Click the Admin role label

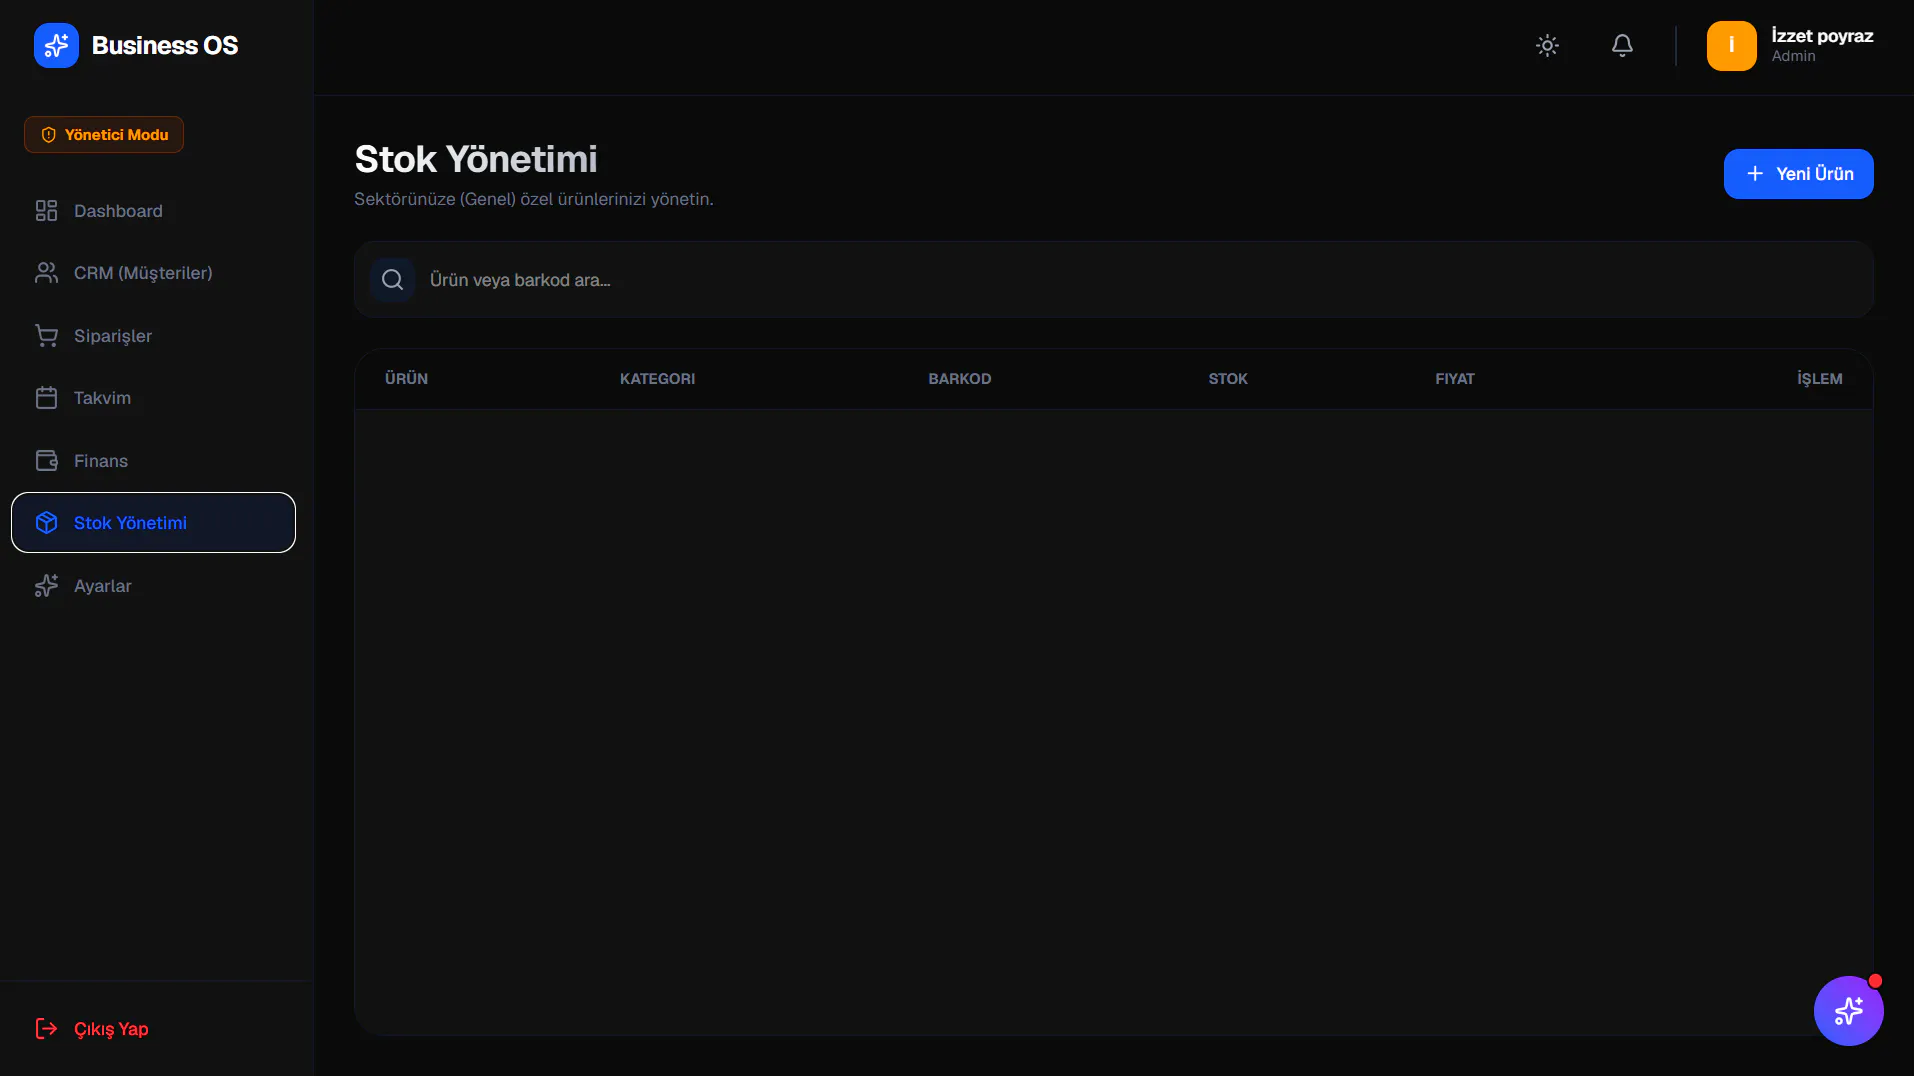coord(1793,57)
